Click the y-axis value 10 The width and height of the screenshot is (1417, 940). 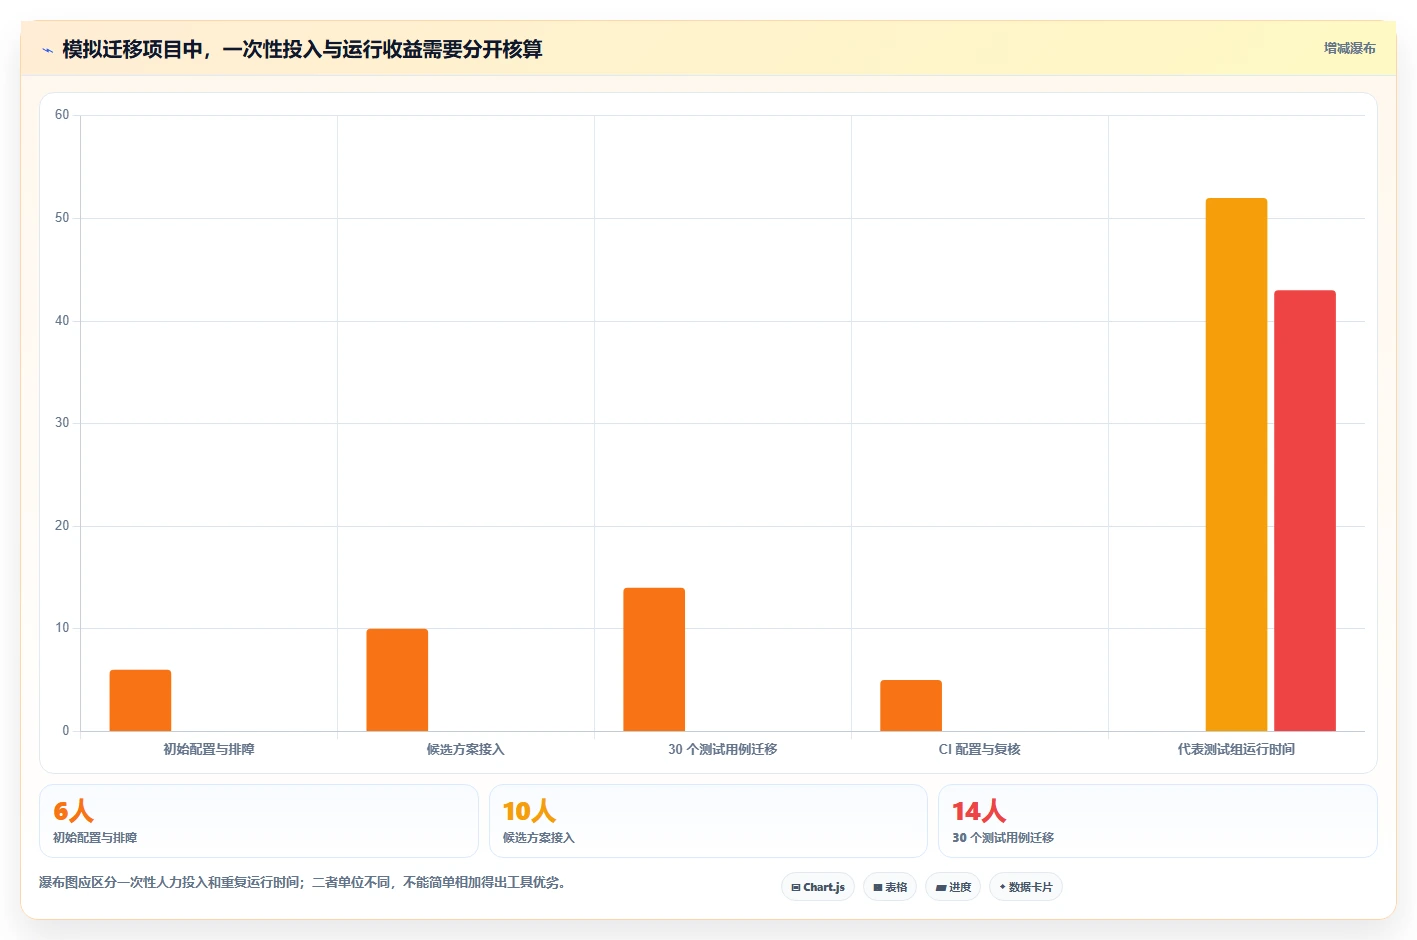[x=62, y=628]
